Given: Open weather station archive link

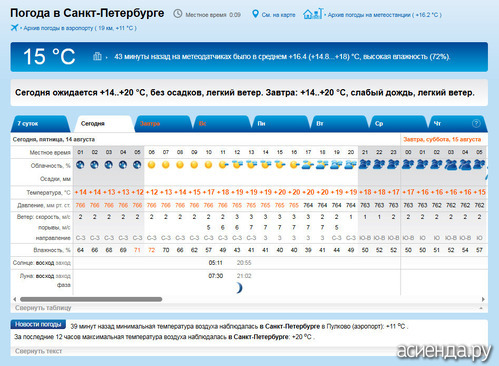Looking at the screenshot, I should tap(384, 15).
